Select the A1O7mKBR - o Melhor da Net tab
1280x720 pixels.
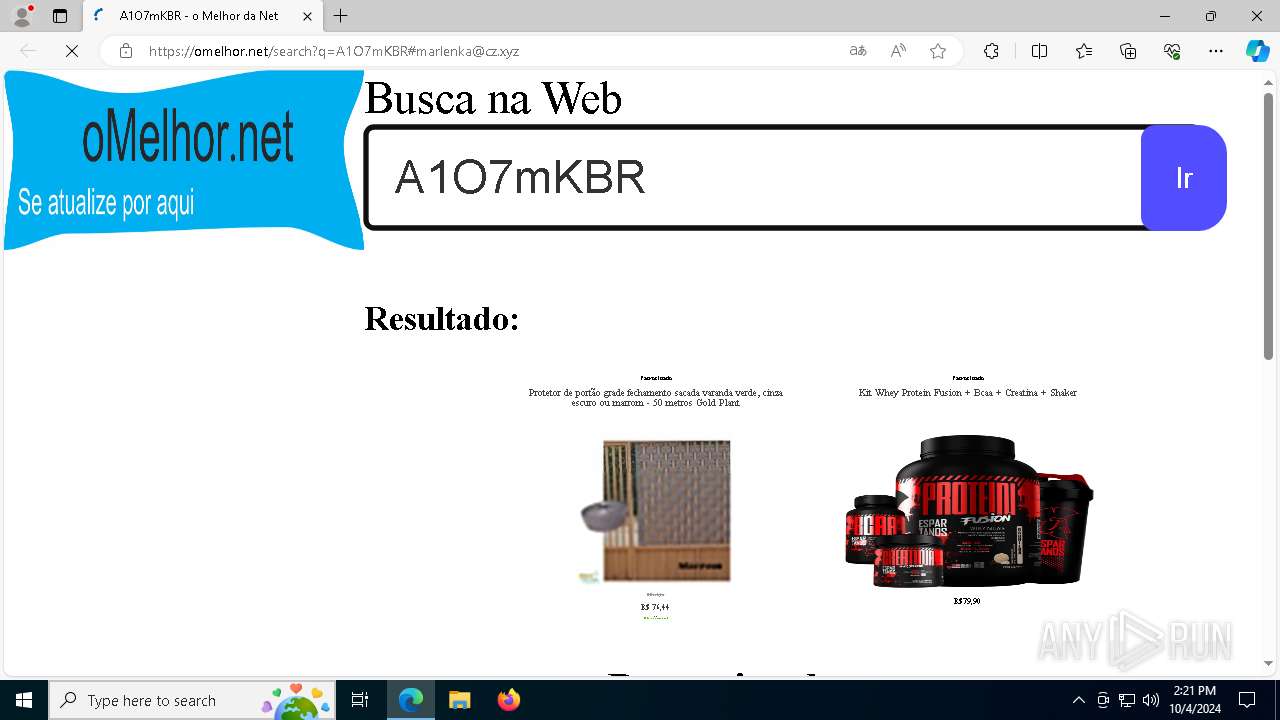coord(203,16)
